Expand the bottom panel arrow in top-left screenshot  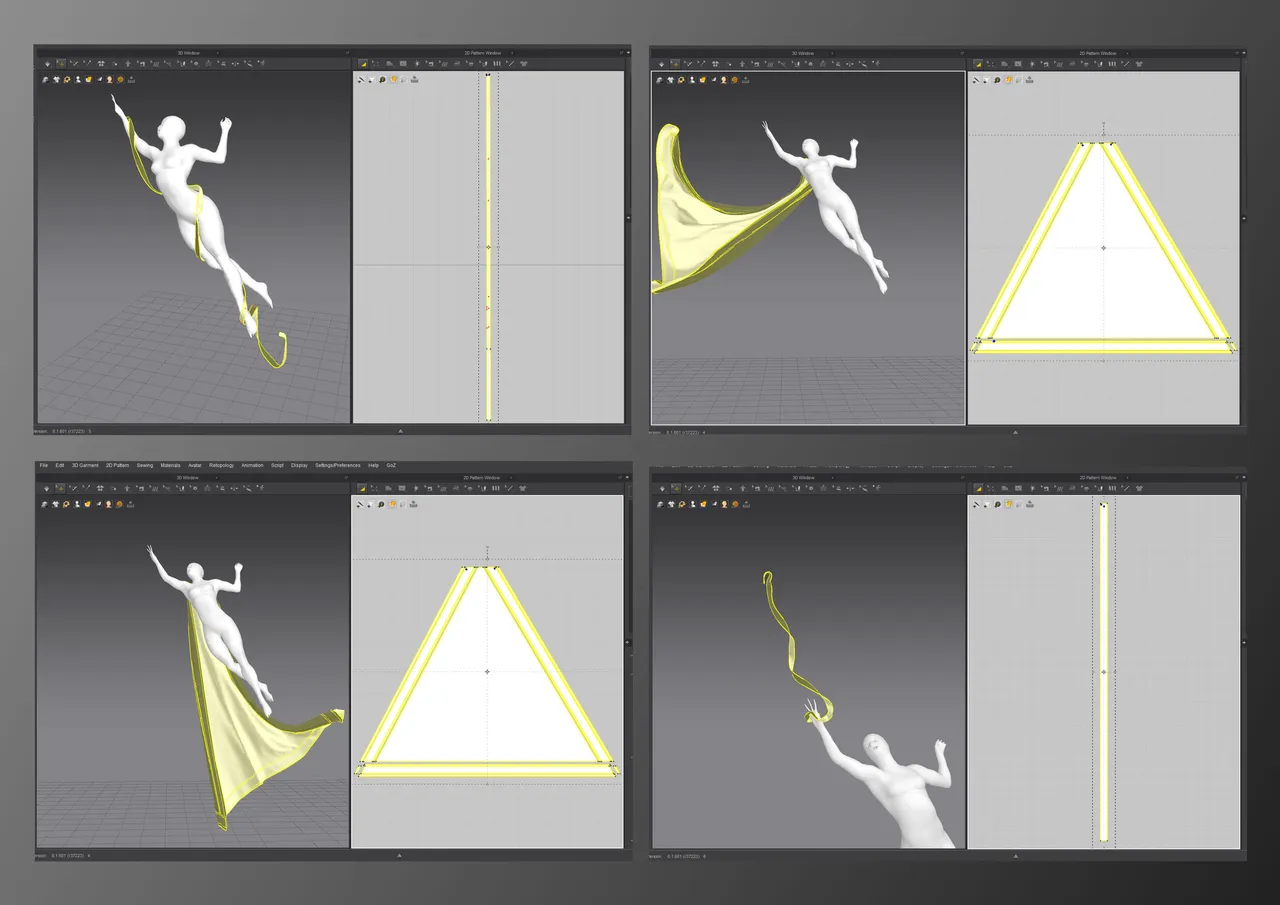tap(400, 431)
